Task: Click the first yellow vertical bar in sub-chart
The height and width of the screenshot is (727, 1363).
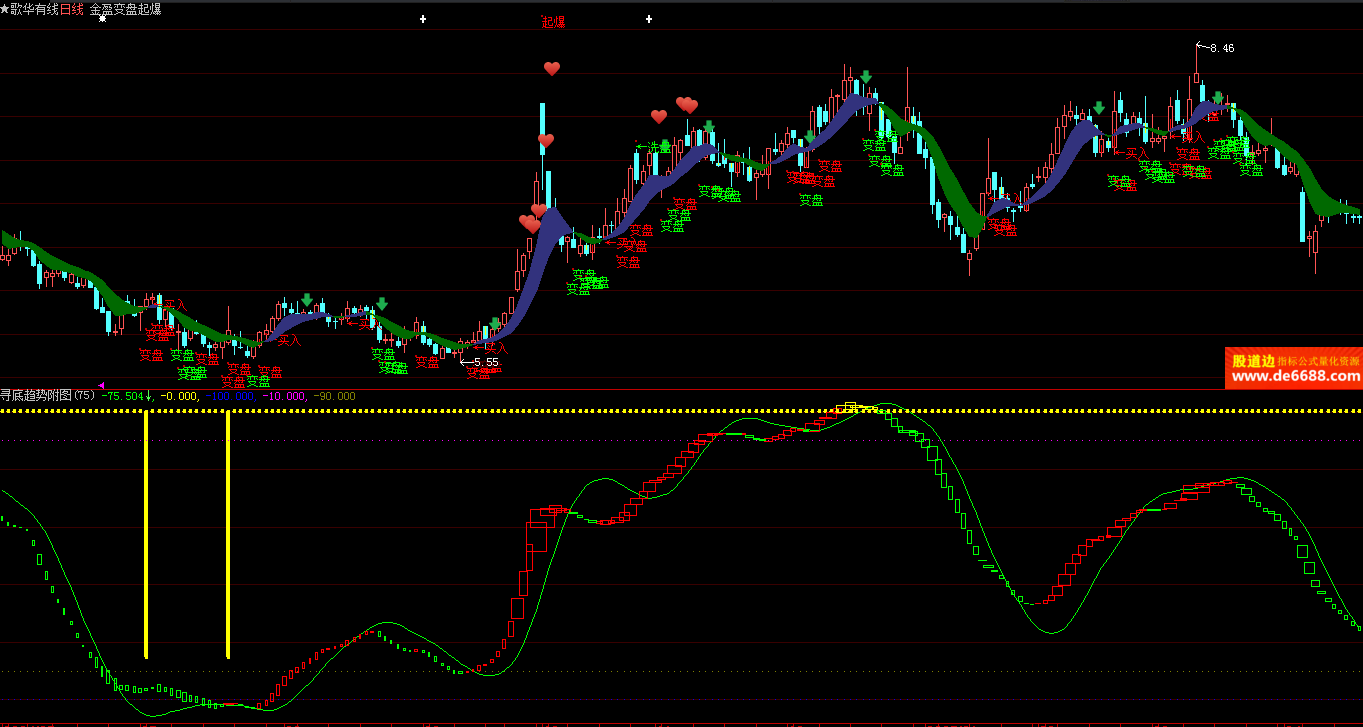Action: pos(146,534)
